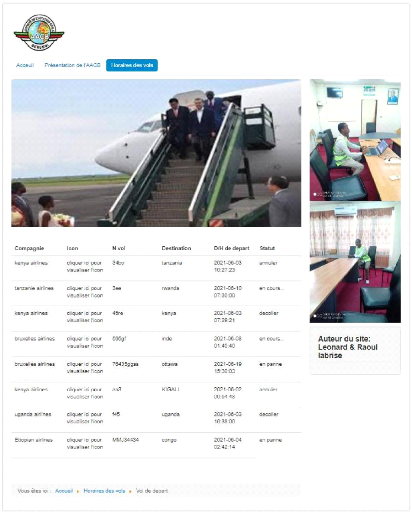This screenshot has height=512, width=412.
Task: Select the Horaires des vols tab
Action: [132, 65]
